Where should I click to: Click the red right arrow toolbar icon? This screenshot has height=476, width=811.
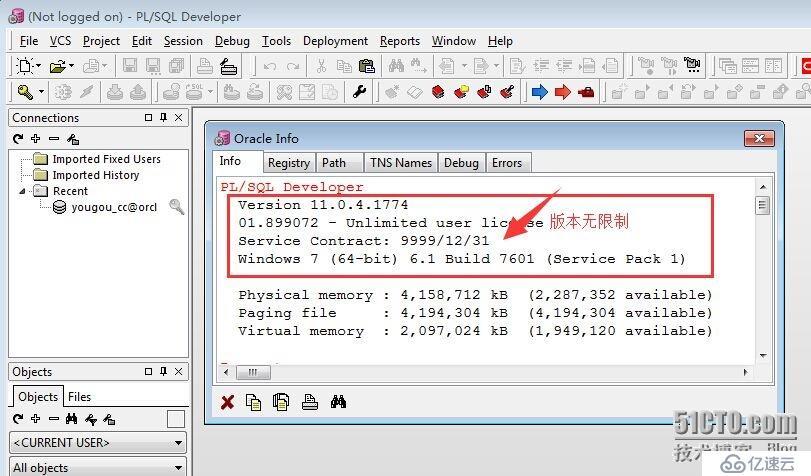563,92
